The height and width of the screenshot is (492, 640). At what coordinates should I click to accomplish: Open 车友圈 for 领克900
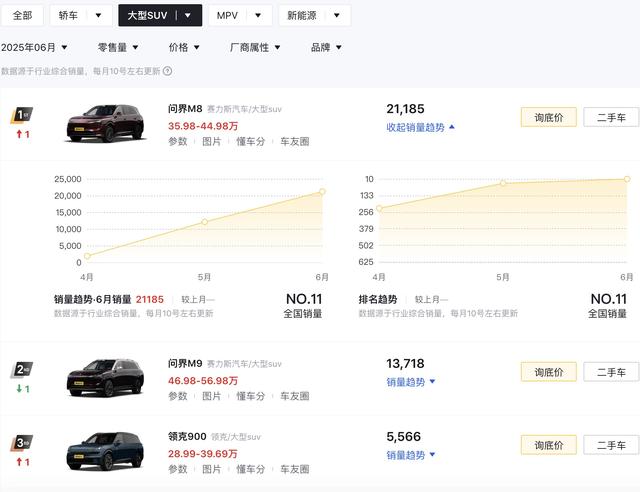[295, 469]
